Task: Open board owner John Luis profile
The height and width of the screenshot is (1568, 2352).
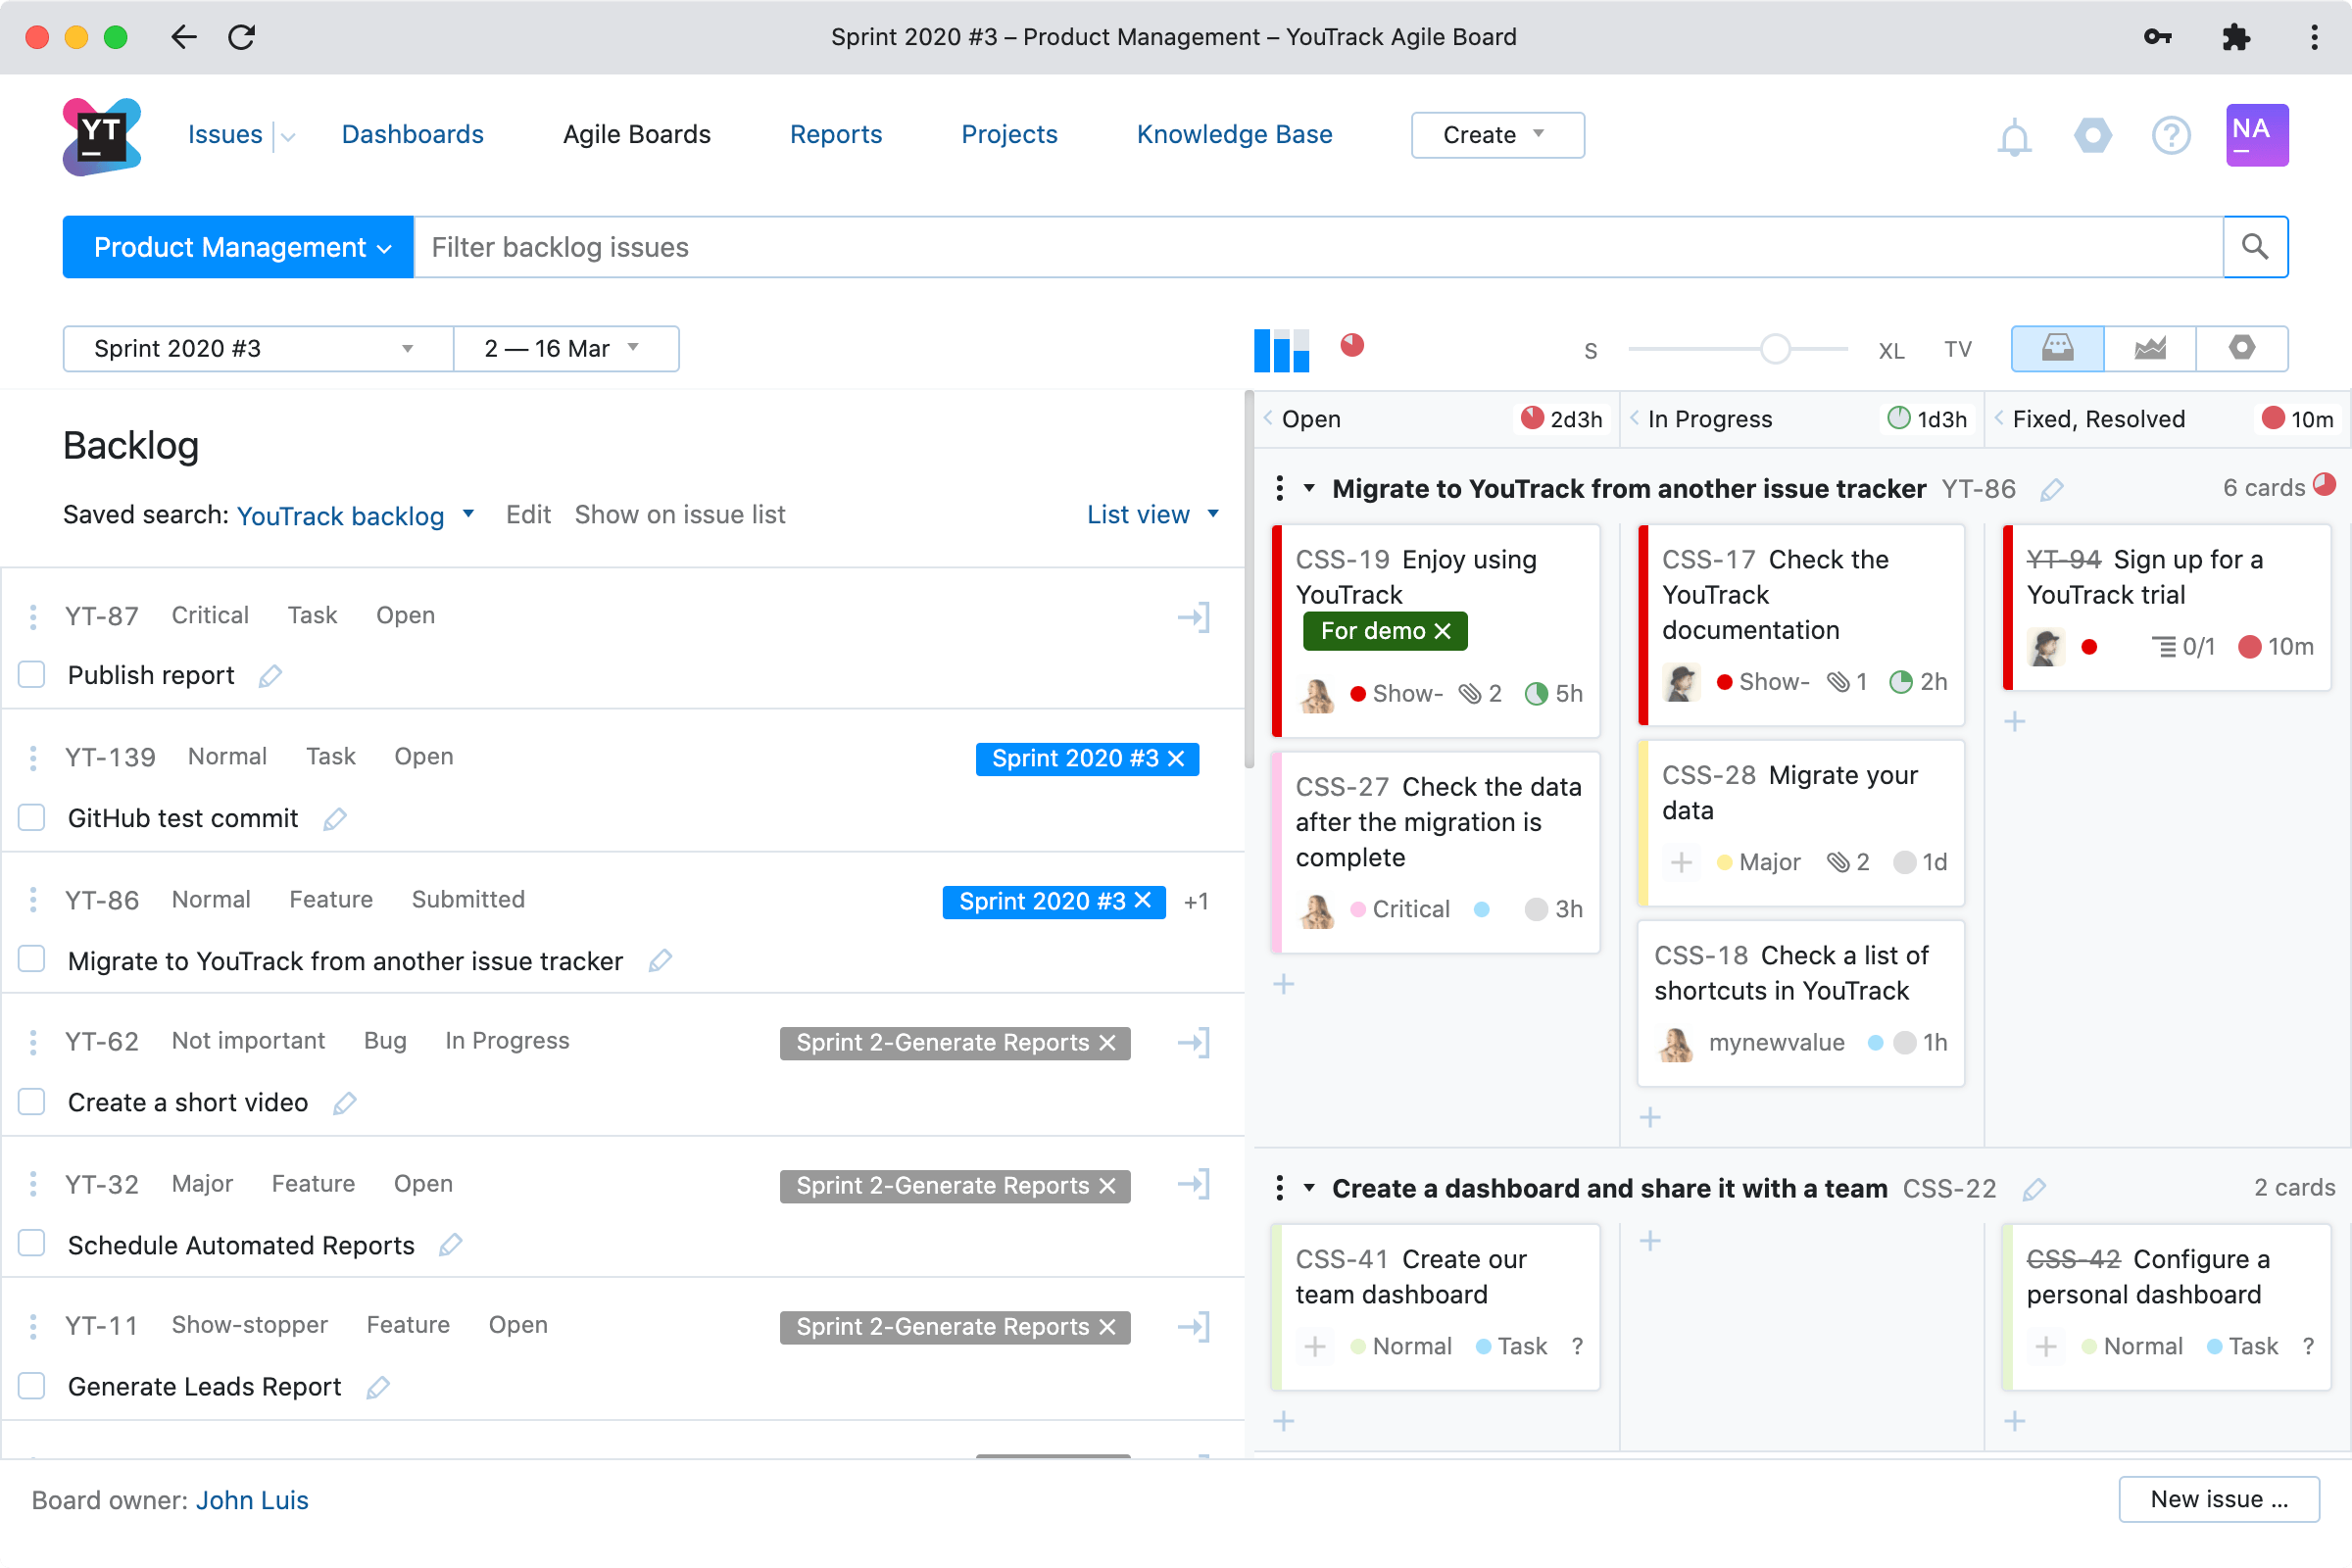Action: (x=252, y=1501)
